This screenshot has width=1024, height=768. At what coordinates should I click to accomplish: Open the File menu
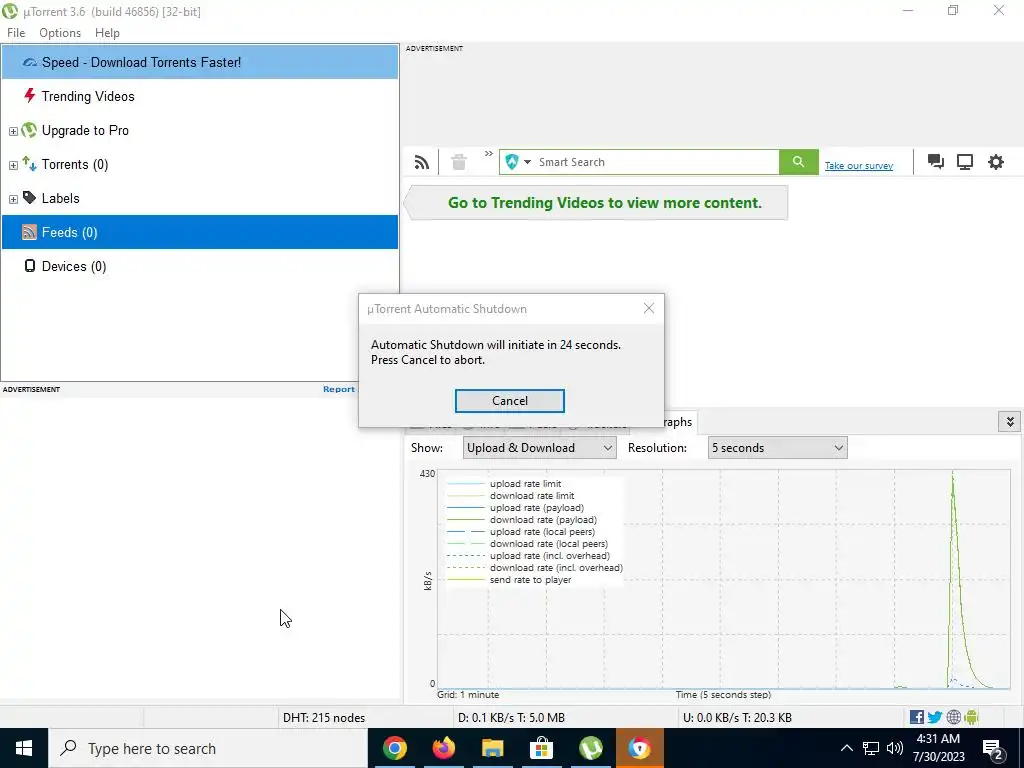[x=16, y=33]
